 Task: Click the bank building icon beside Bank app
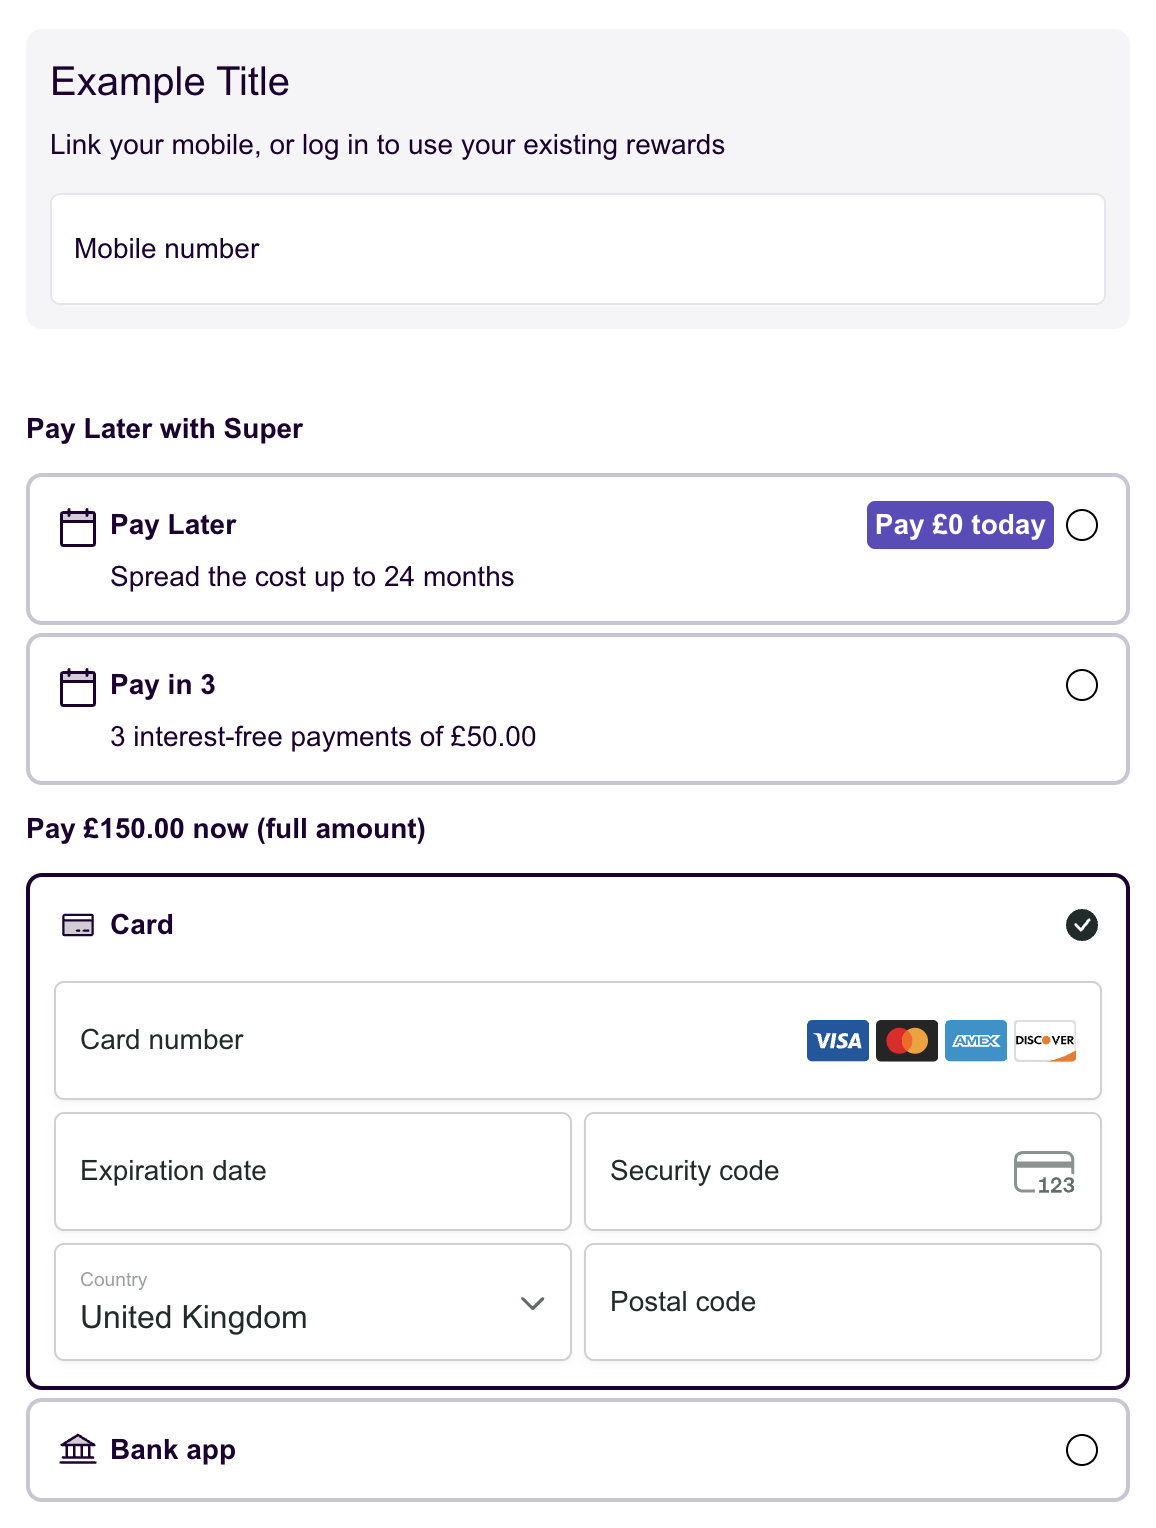(x=77, y=1449)
